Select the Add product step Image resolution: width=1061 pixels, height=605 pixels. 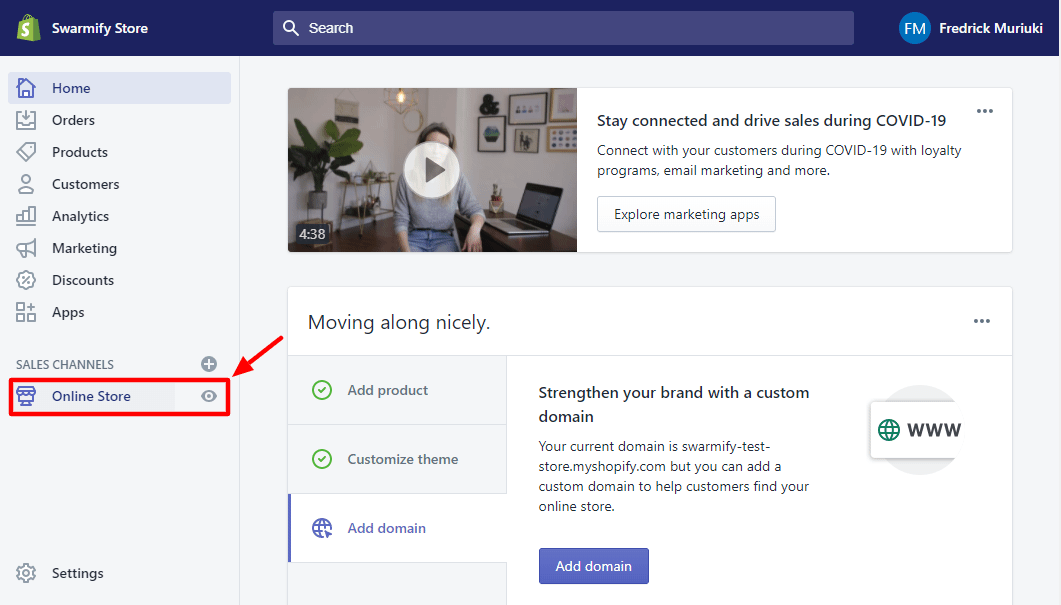pyautogui.click(x=397, y=390)
